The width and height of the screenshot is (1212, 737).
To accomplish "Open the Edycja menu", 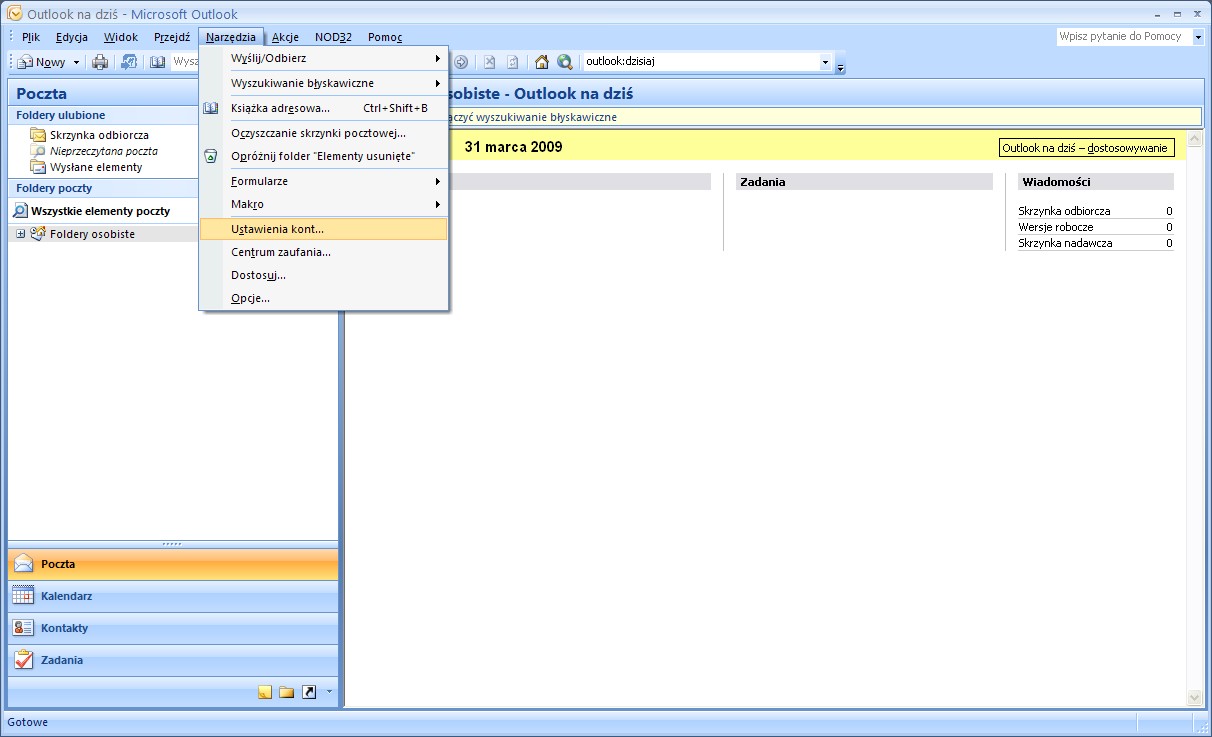I will point(72,37).
